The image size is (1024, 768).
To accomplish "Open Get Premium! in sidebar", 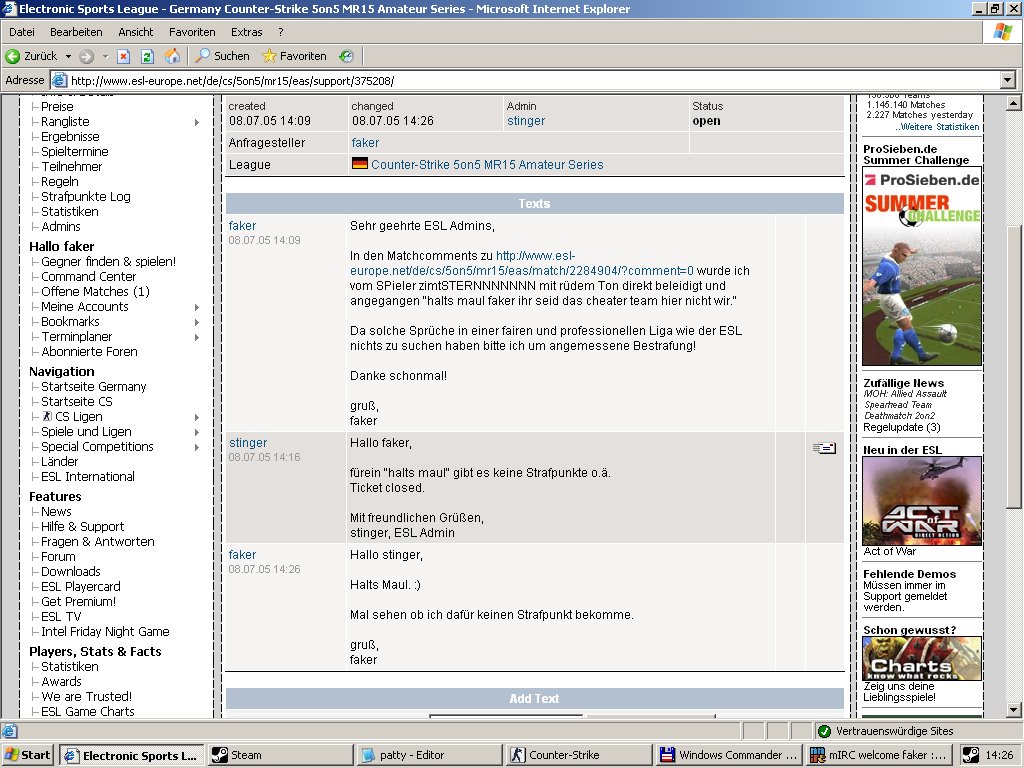I will (x=78, y=602).
